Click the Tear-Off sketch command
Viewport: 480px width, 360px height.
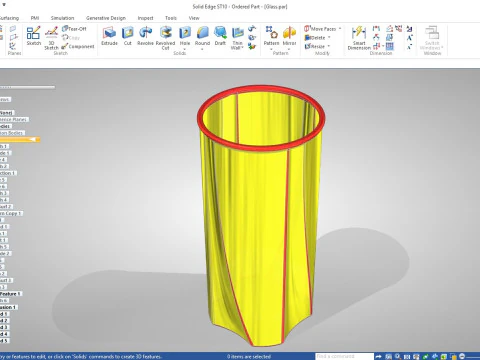point(74,29)
